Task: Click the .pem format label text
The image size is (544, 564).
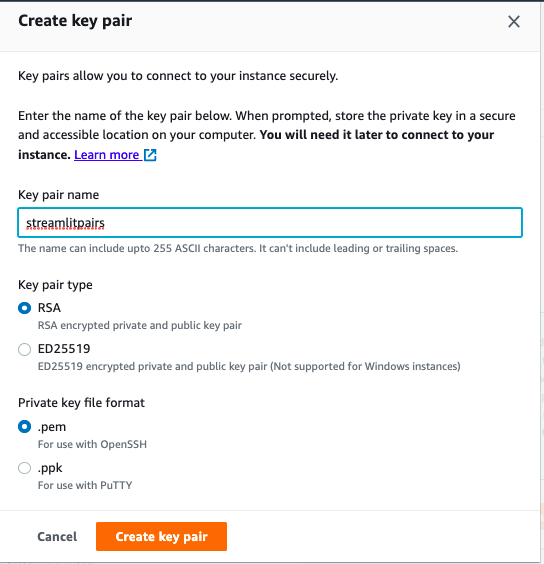Action: pos(52,427)
